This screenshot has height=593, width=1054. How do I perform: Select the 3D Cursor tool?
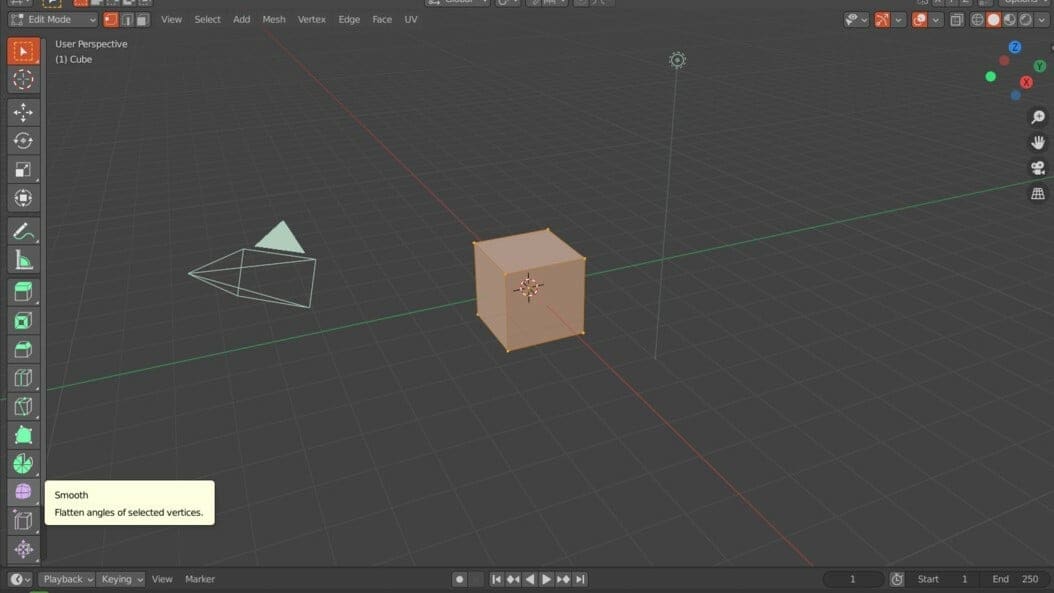point(23,80)
